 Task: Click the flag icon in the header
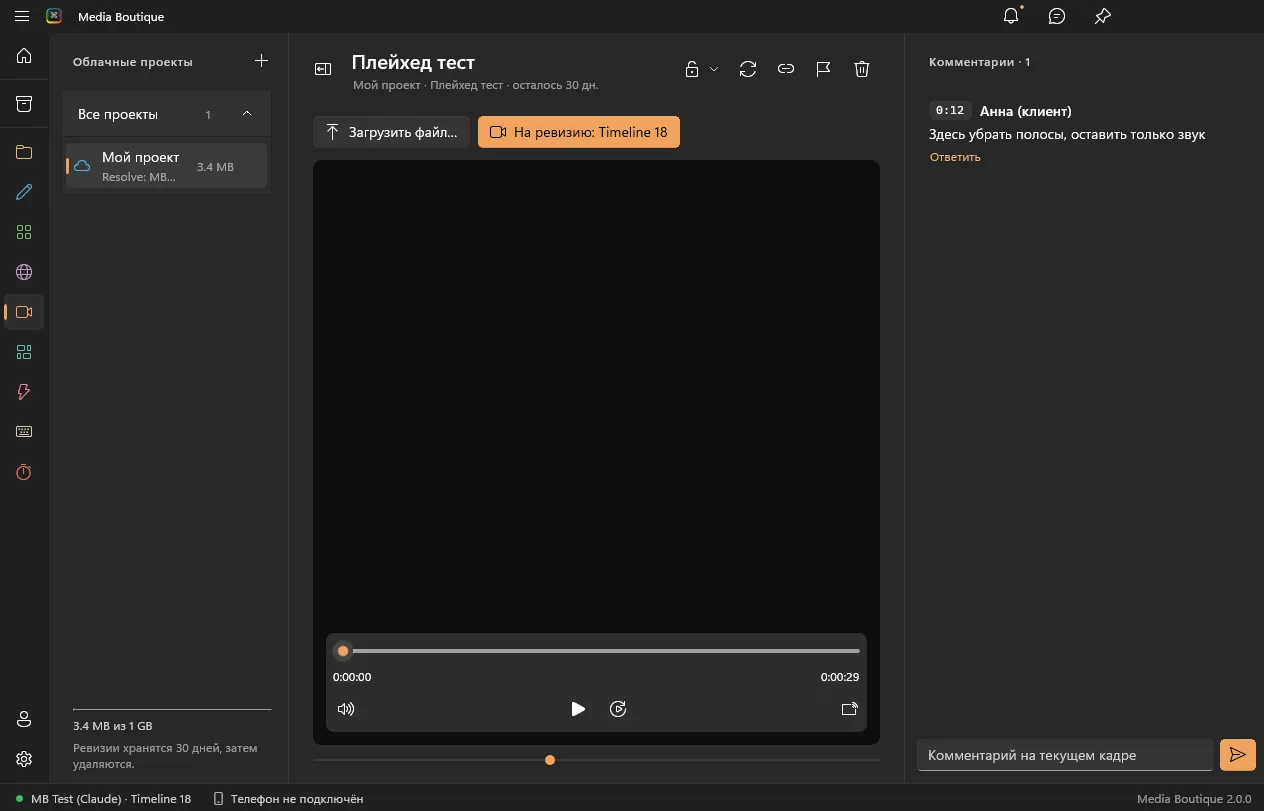[823, 69]
